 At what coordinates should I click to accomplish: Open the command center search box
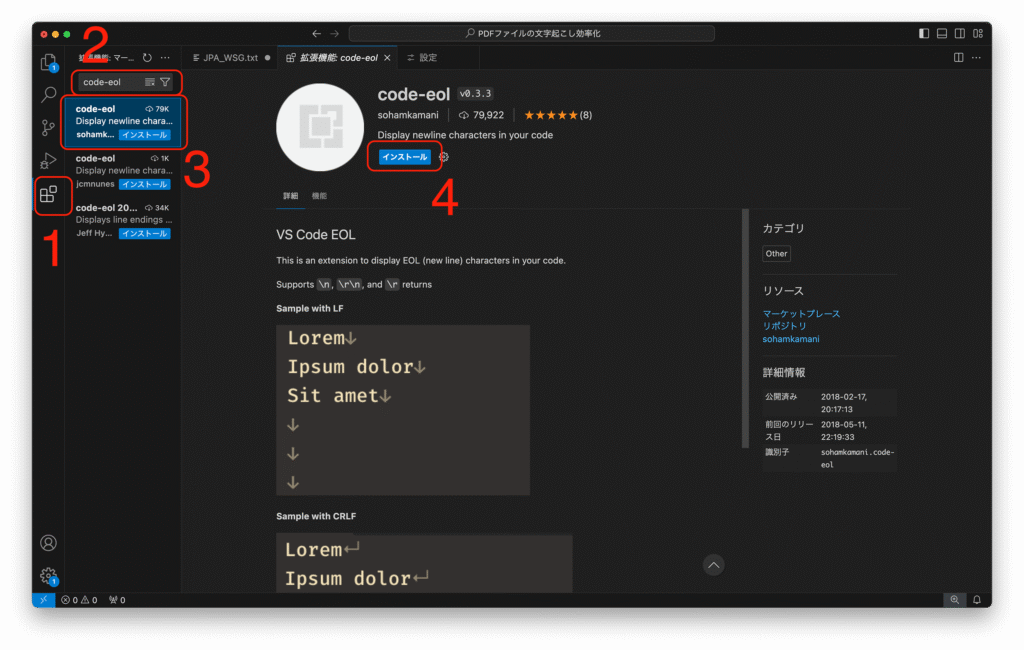(x=532, y=33)
